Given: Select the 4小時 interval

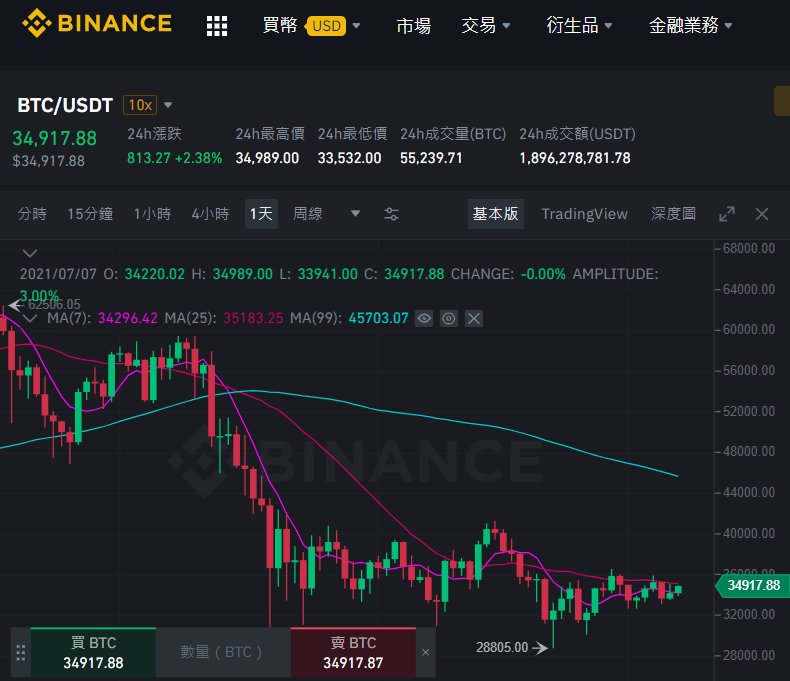Looking at the screenshot, I should point(211,214).
